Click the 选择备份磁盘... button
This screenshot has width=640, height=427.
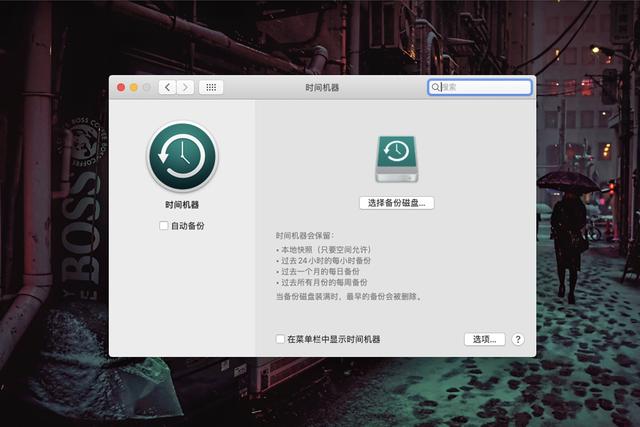tap(397, 203)
